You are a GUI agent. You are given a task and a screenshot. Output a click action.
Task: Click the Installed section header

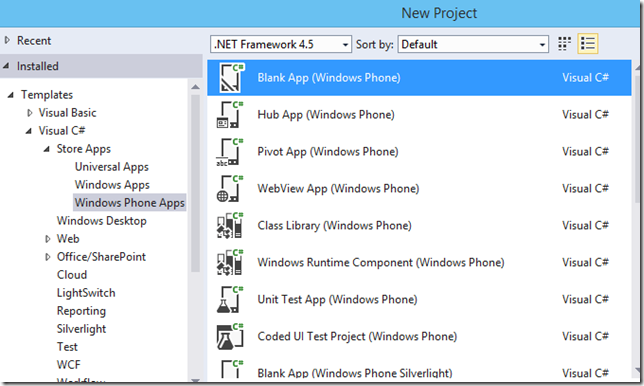pyautogui.click(x=101, y=66)
